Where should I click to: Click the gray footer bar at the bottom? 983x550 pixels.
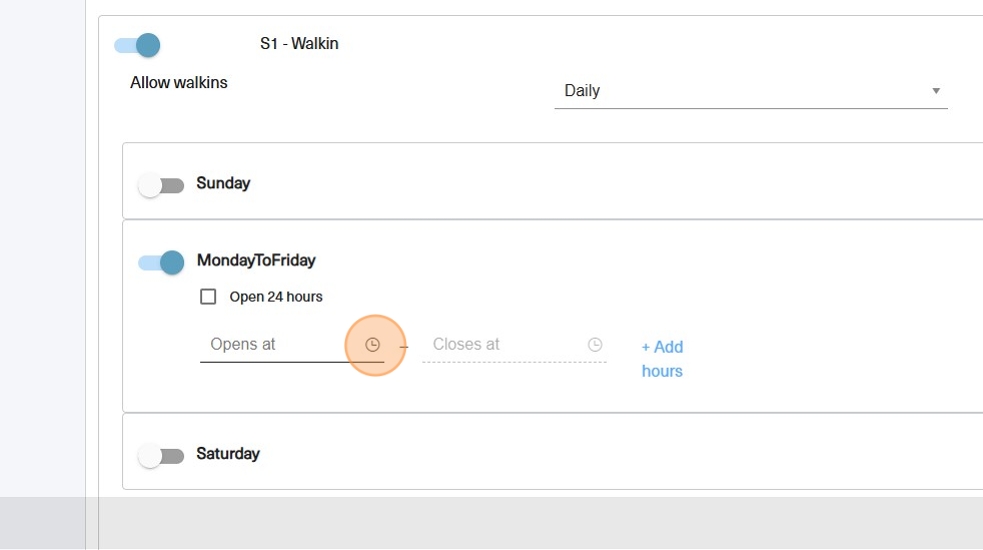540,522
